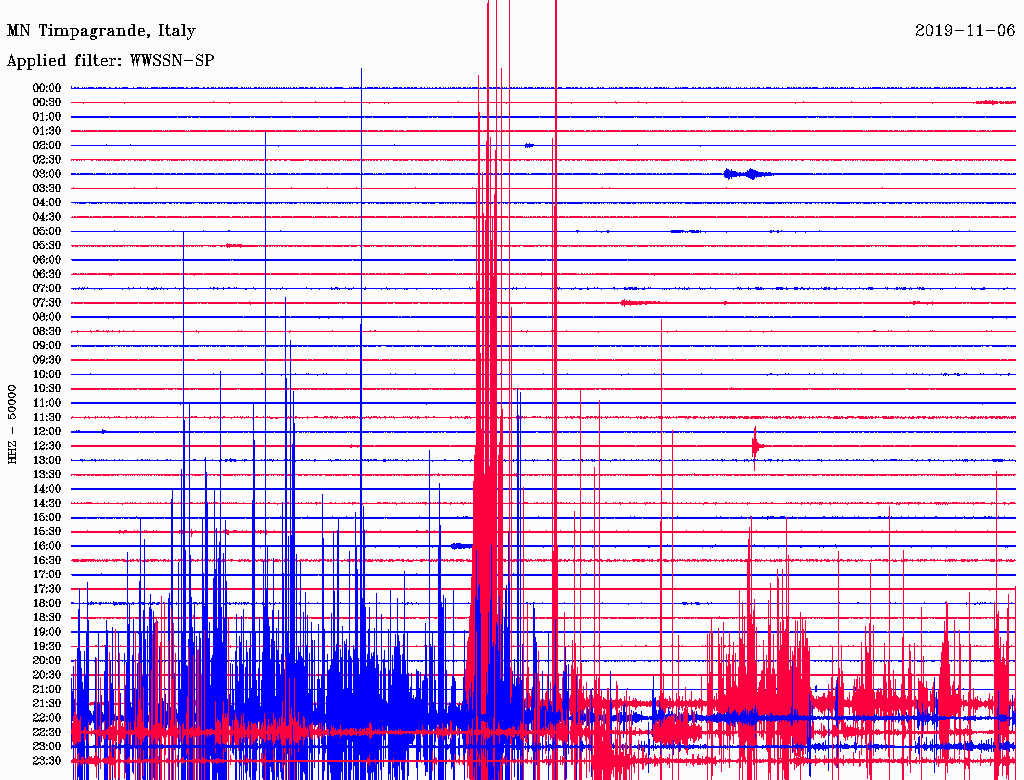Image resolution: width=1024 pixels, height=780 pixels.
Task: Select the 10:30 time label
Action: coord(47,388)
